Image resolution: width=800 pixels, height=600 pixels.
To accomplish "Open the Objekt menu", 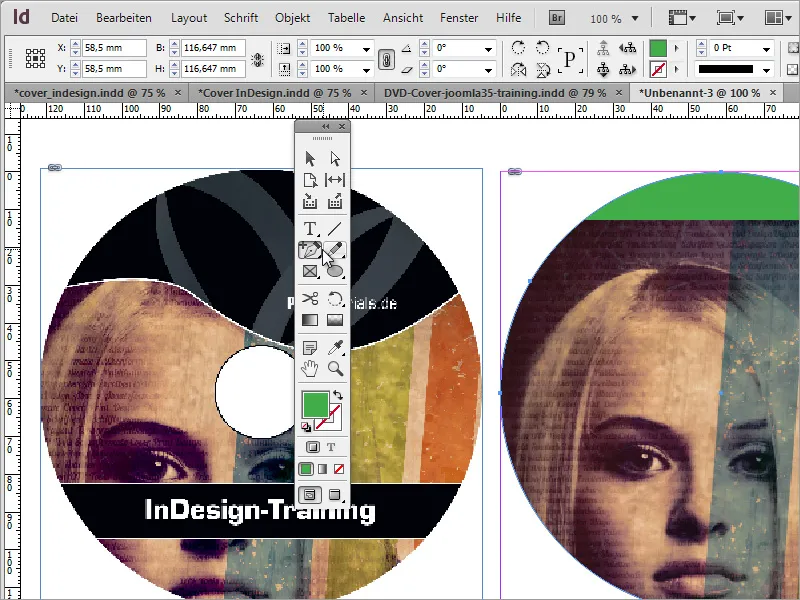I will (292, 18).
